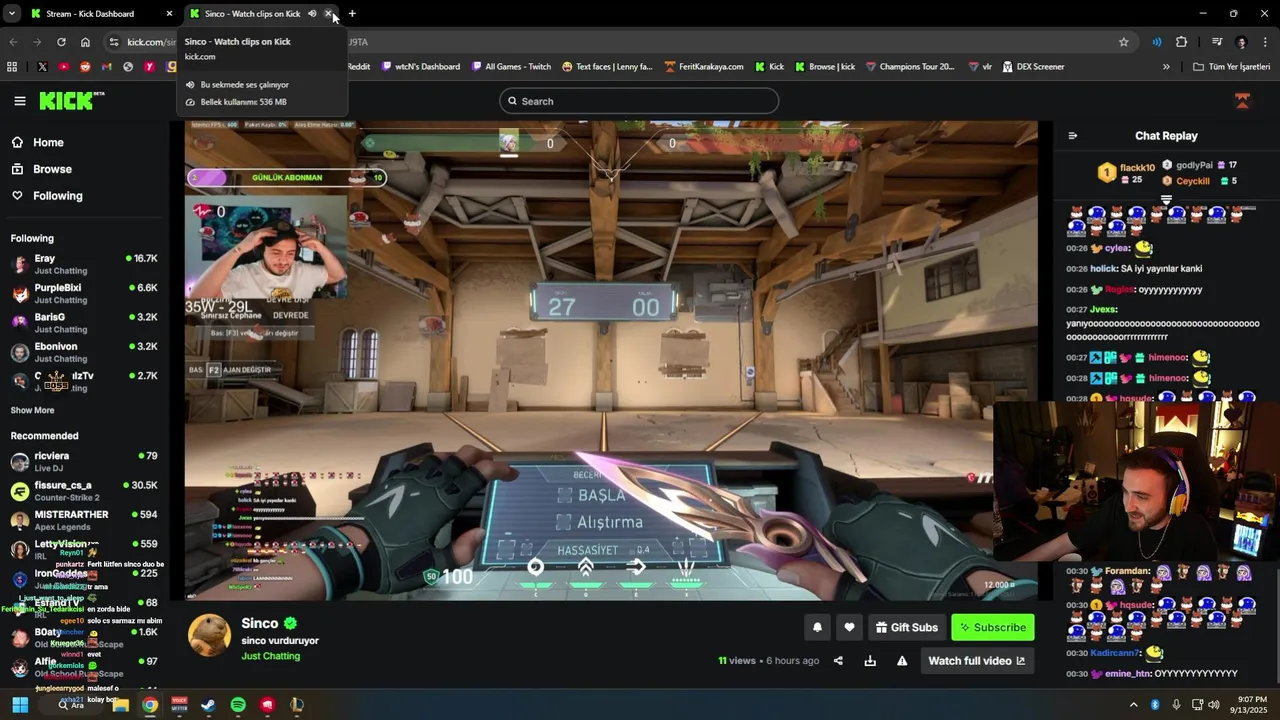Open YouTube bookmark icon

point(64,67)
